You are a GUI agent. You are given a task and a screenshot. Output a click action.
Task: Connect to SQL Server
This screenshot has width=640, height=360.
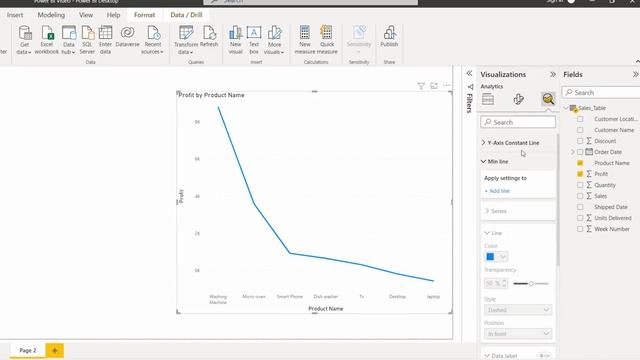click(x=87, y=40)
